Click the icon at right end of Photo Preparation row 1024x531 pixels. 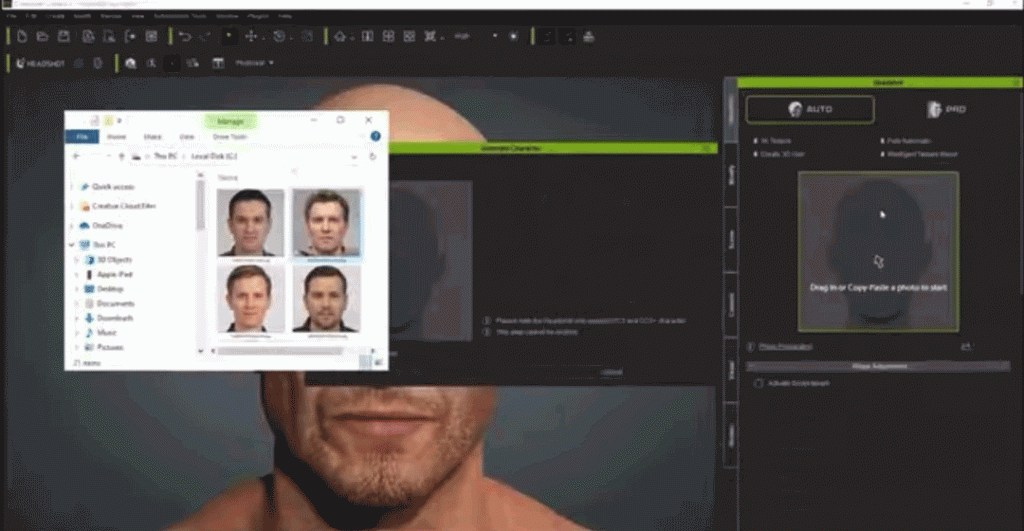point(967,347)
